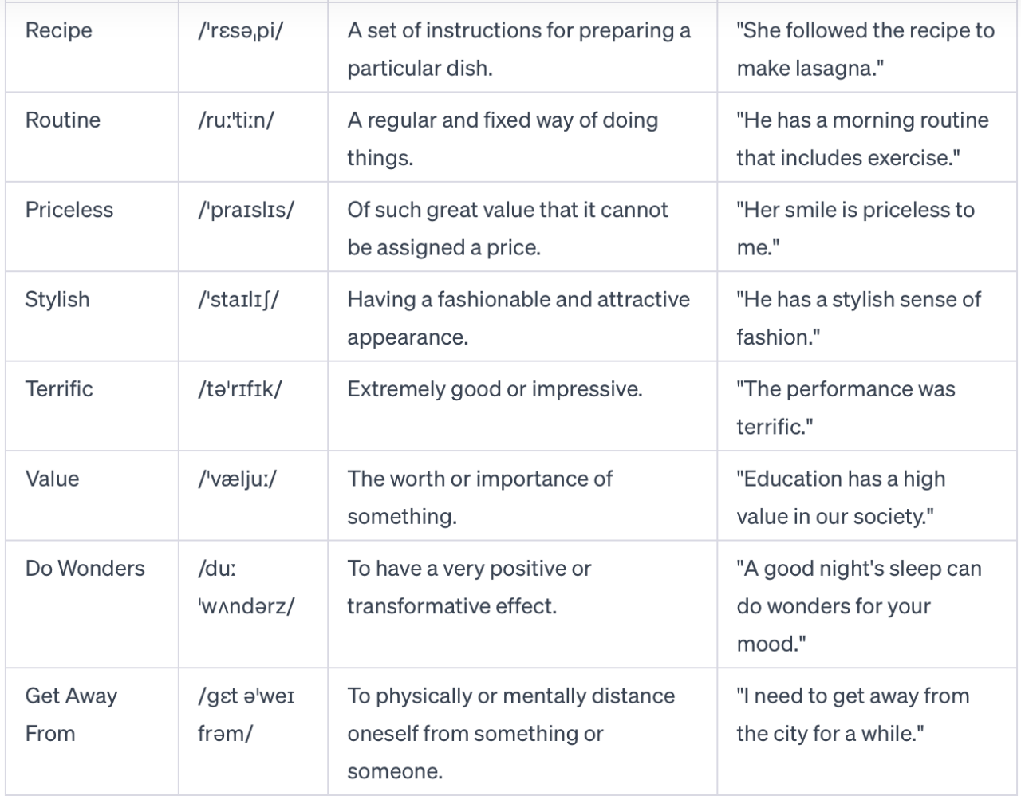This screenshot has height=797, width=1022.
Task: Select the "Education has a high value" example
Action: pos(846,497)
